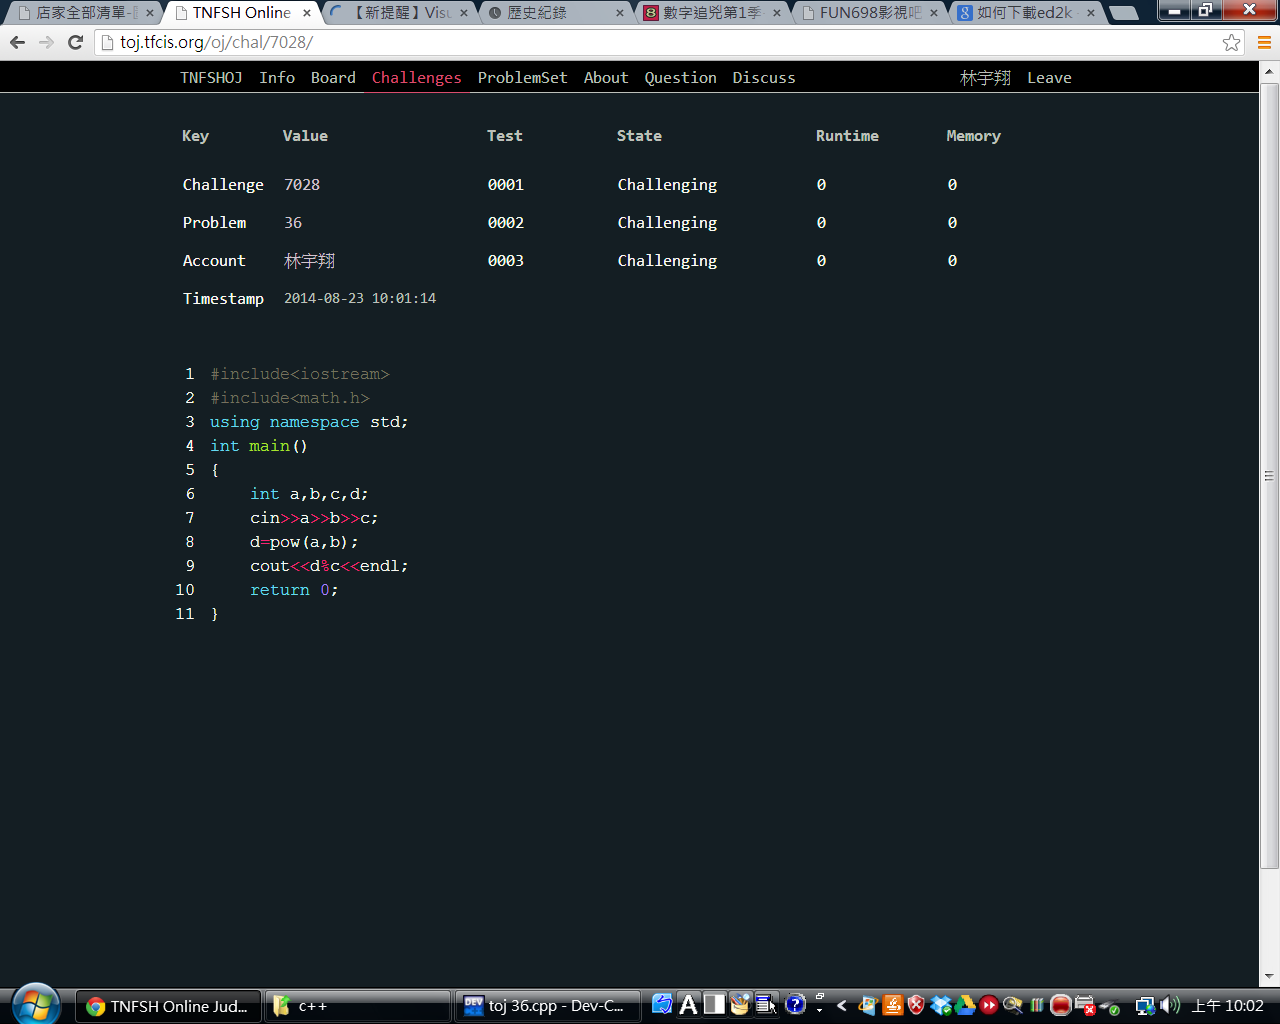Viewport: 1280px width, 1024px height.
Task: Open the TNFSHOJ home link
Action: 211,78
